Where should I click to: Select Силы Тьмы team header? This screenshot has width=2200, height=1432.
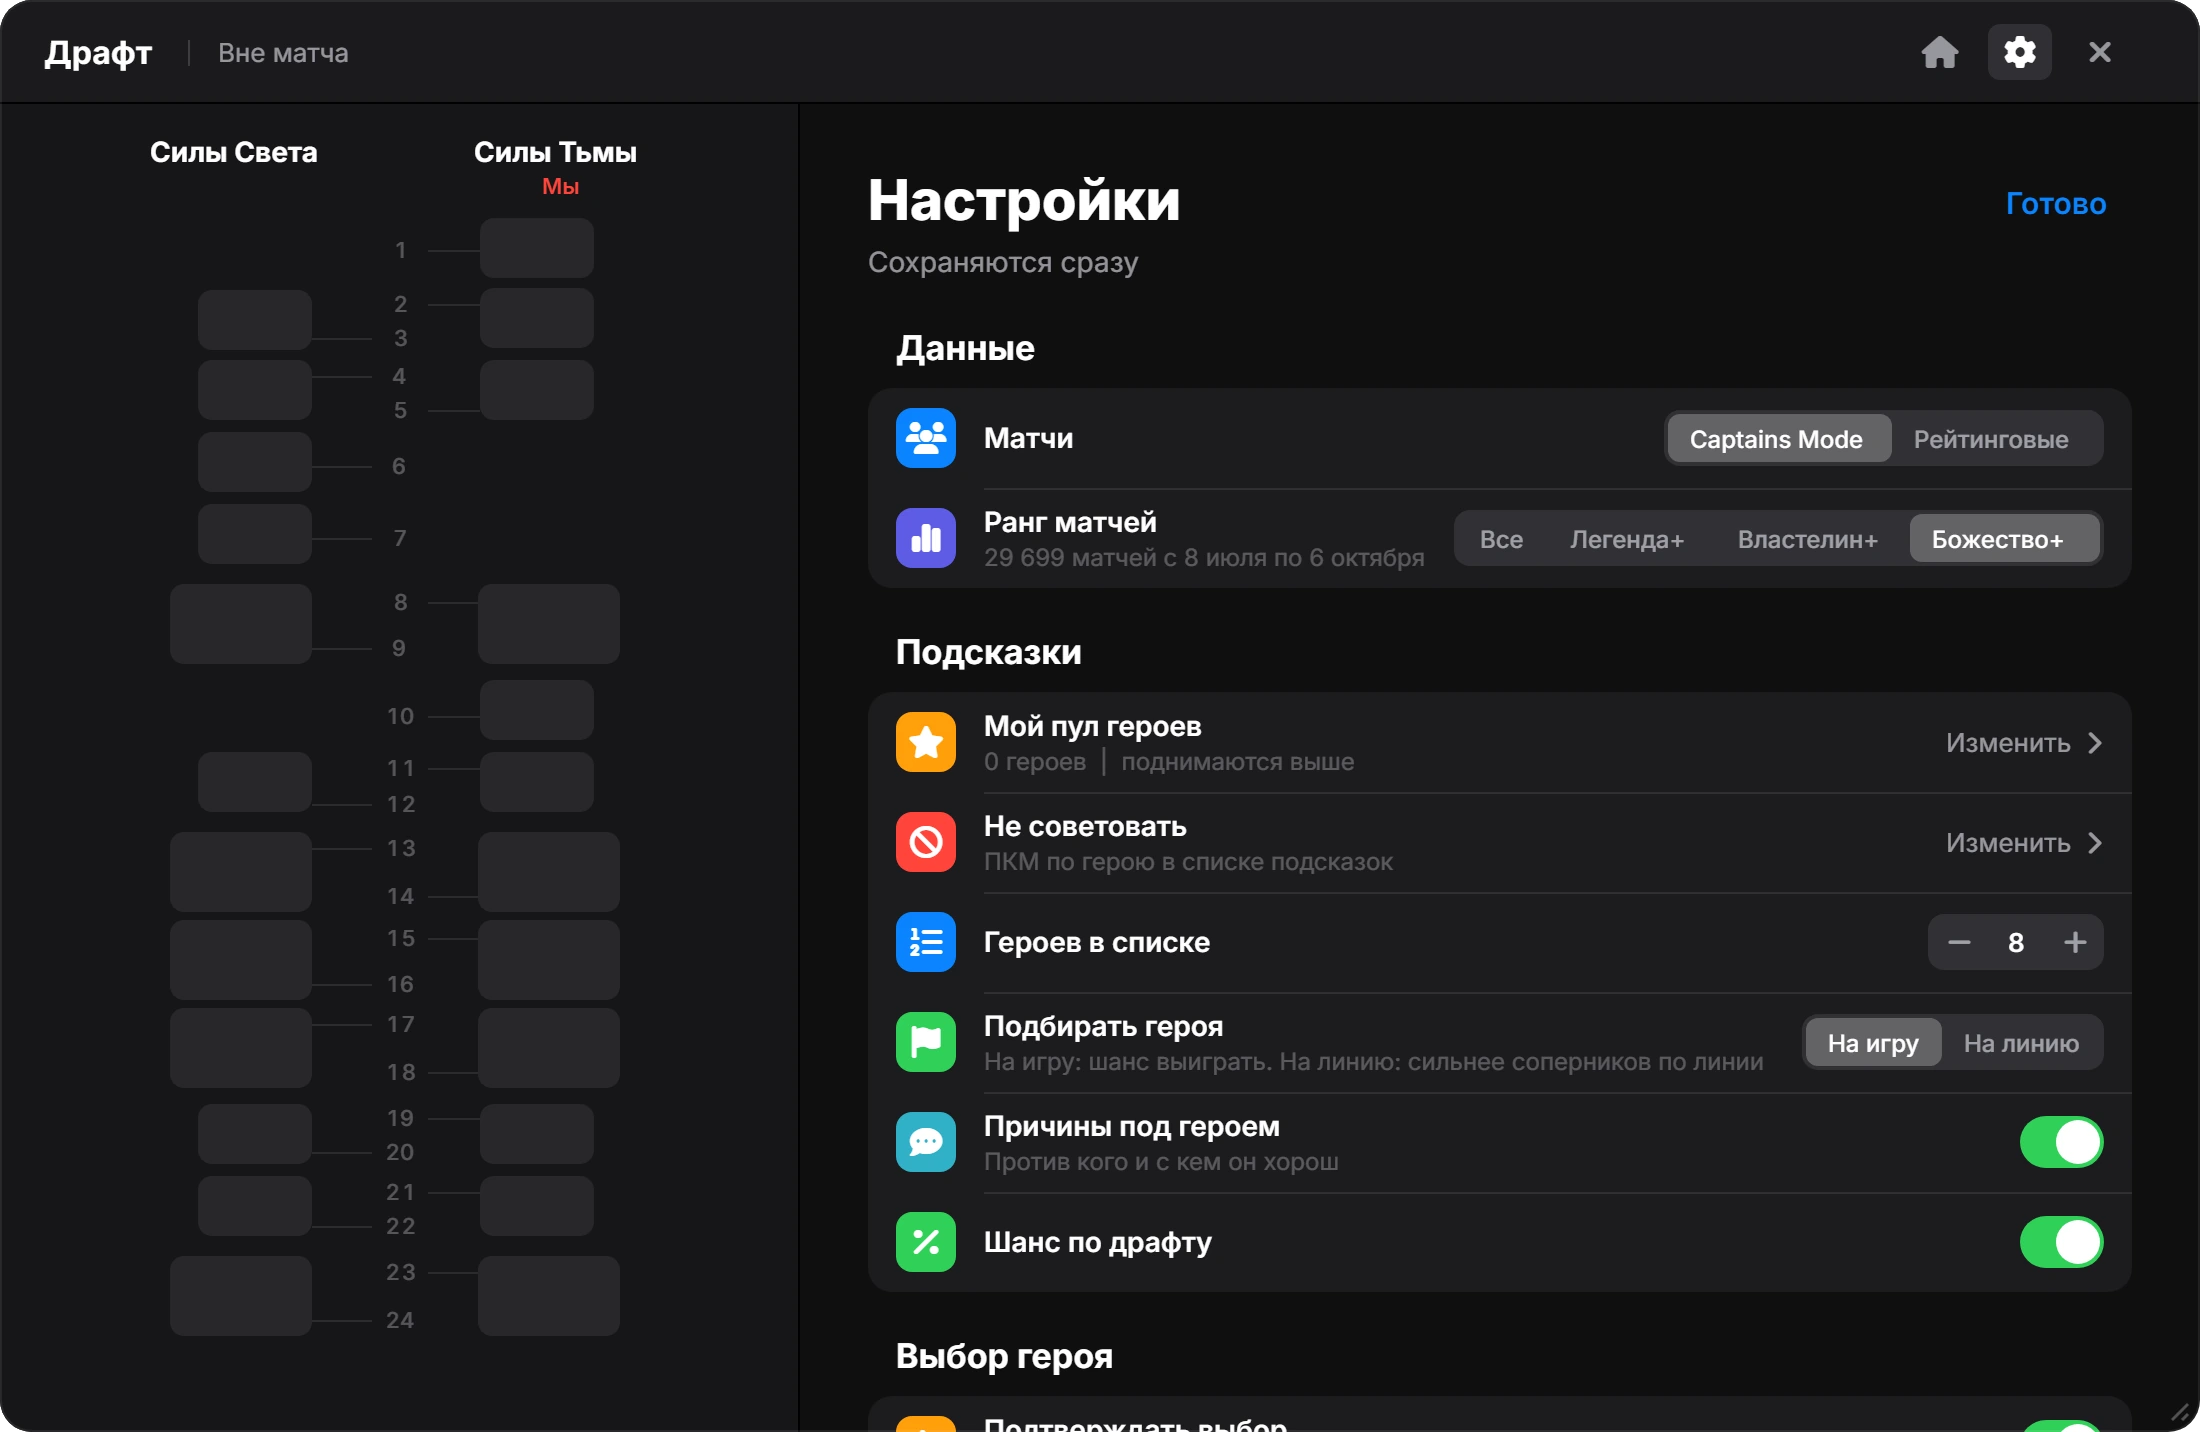click(555, 152)
